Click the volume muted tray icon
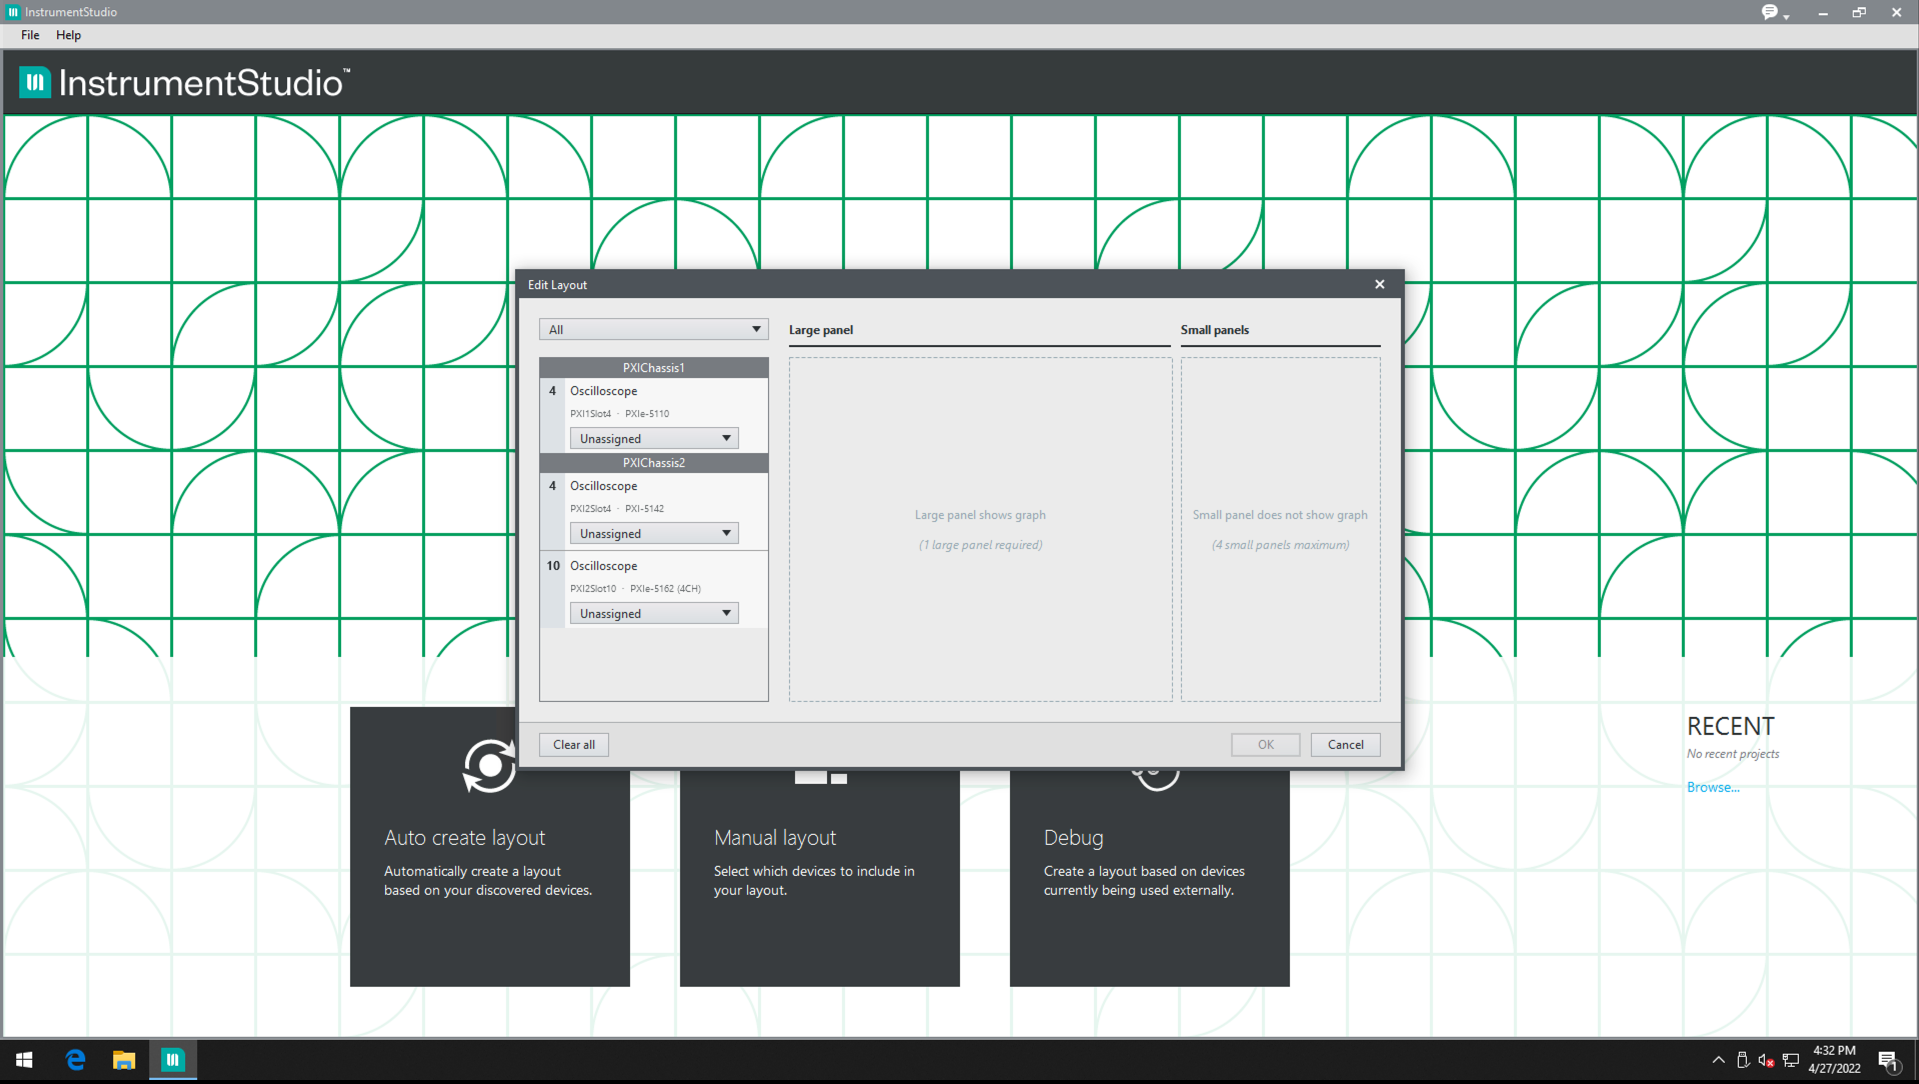 [x=1766, y=1060]
